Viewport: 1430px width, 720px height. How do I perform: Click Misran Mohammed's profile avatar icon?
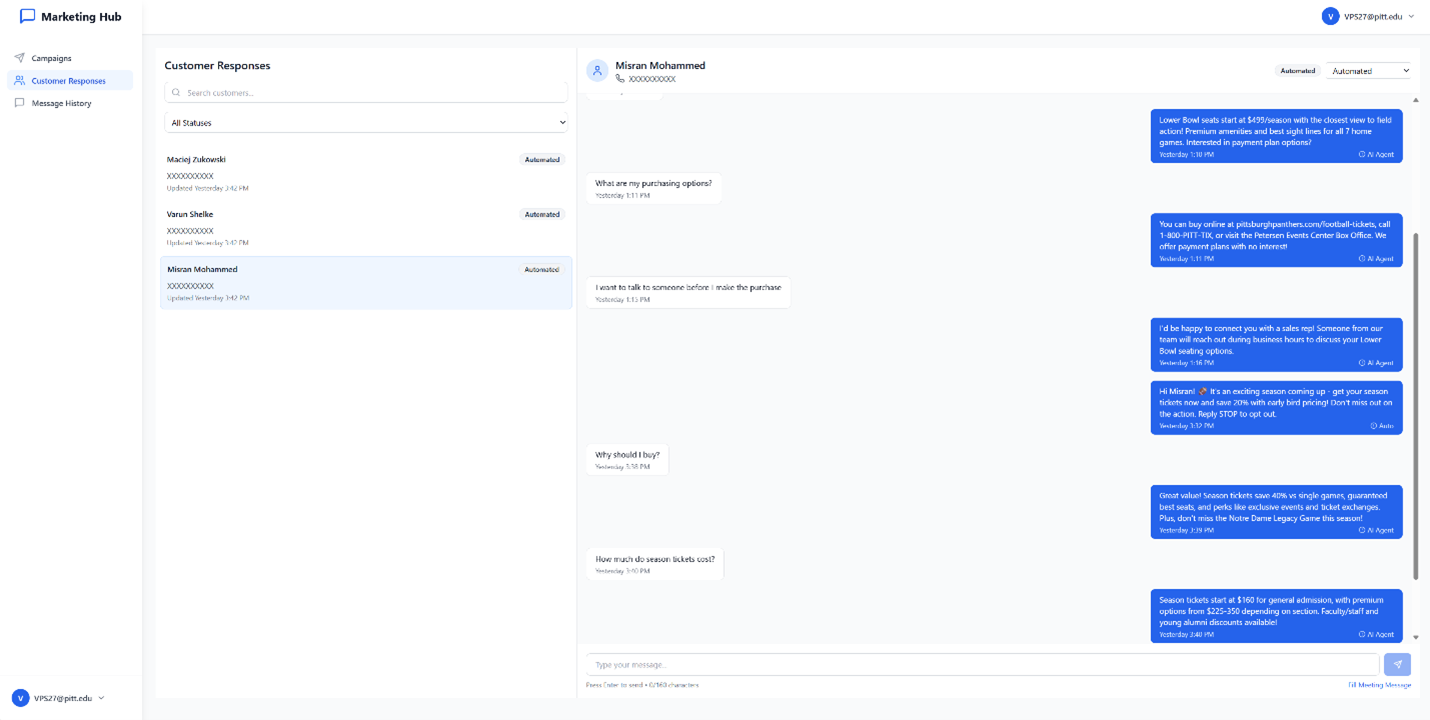point(597,71)
